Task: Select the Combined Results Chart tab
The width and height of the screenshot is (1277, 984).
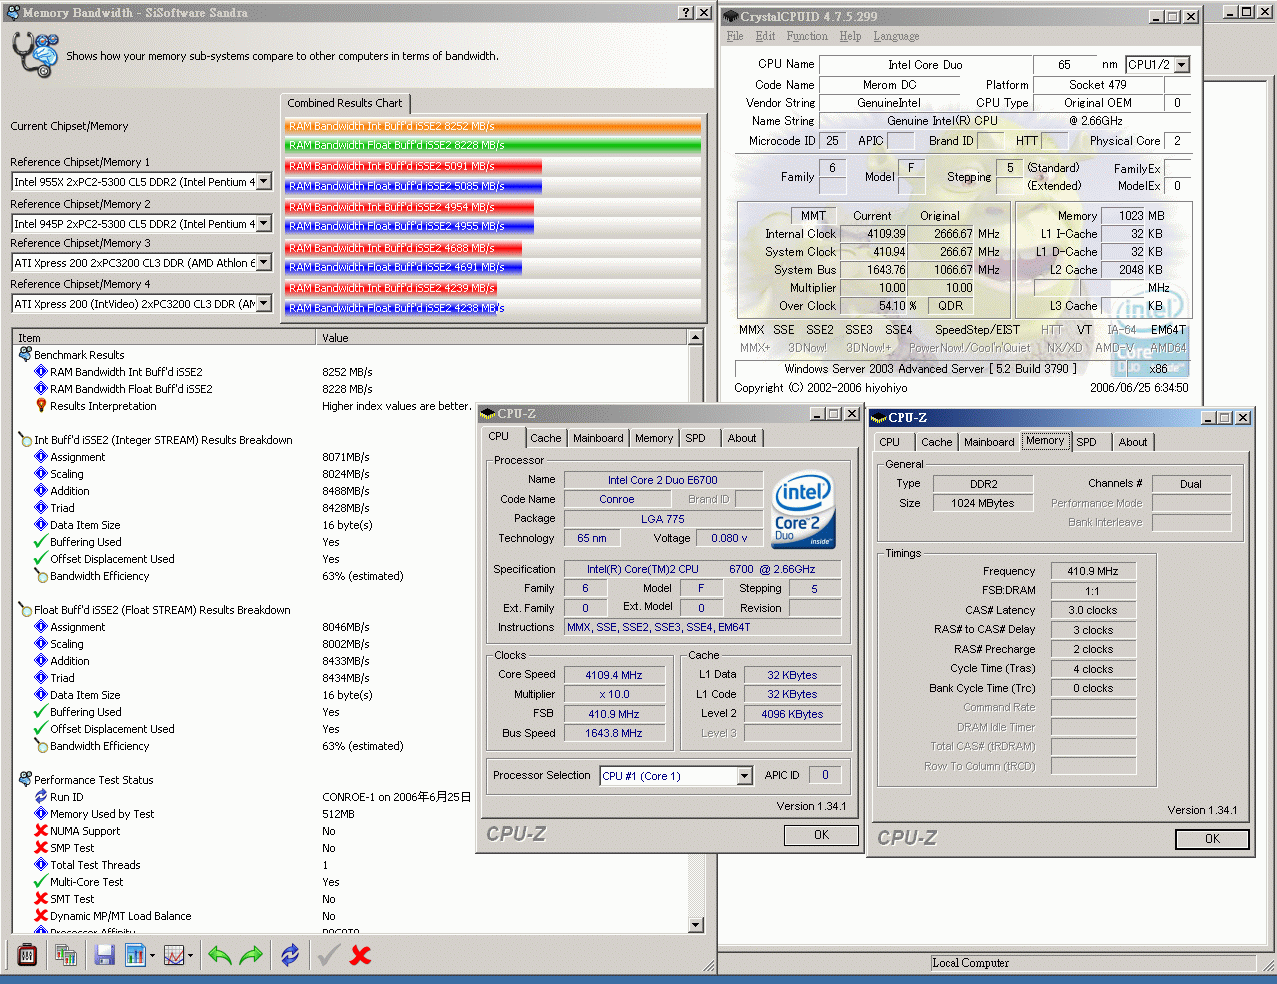Action: coord(345,103)
